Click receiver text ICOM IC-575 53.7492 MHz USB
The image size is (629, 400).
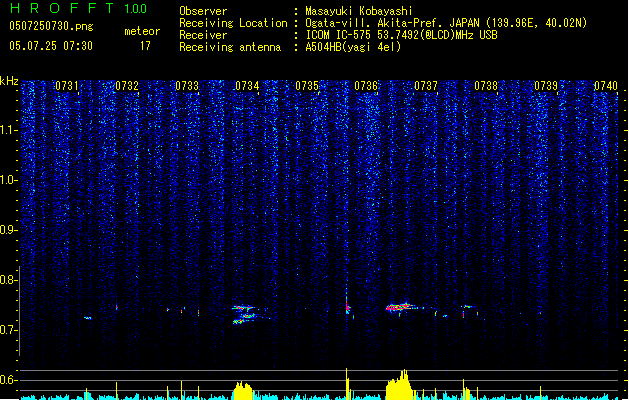(401, 35)
